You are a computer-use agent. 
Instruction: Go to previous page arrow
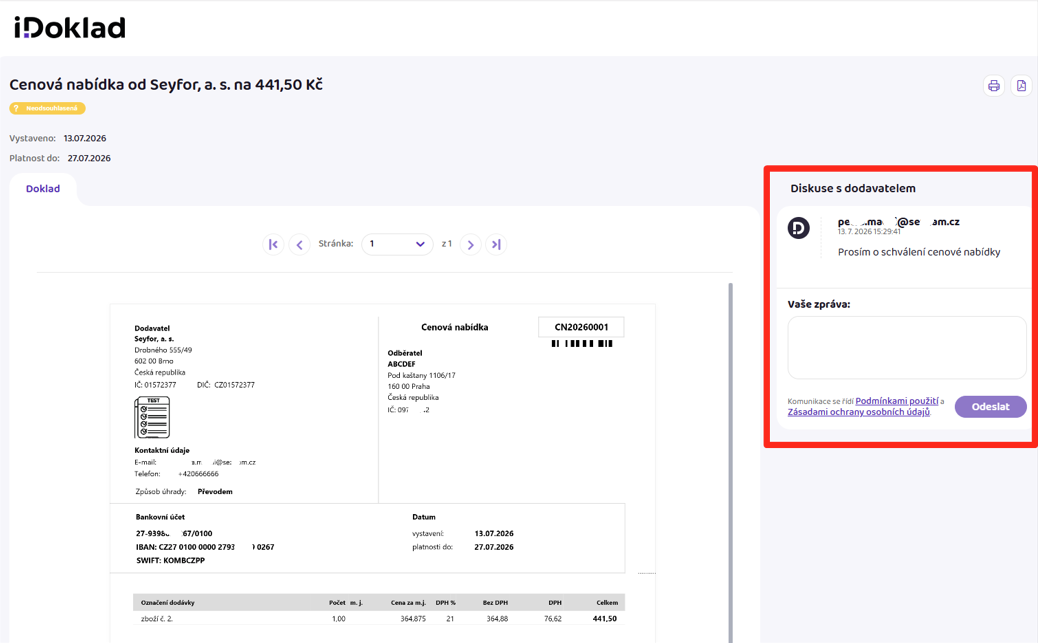click(299, 244)
